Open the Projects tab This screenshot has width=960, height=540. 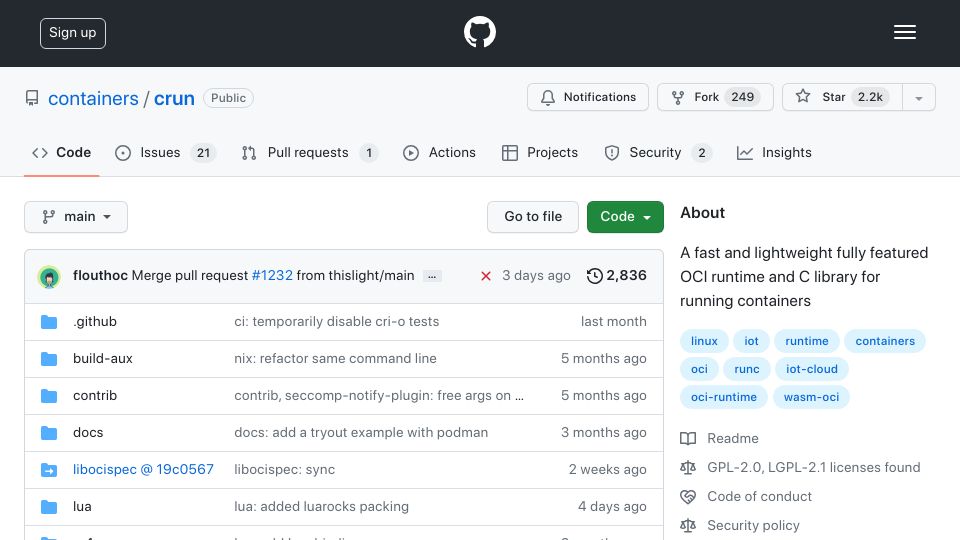pyautogui.click(x=539, y=152)
